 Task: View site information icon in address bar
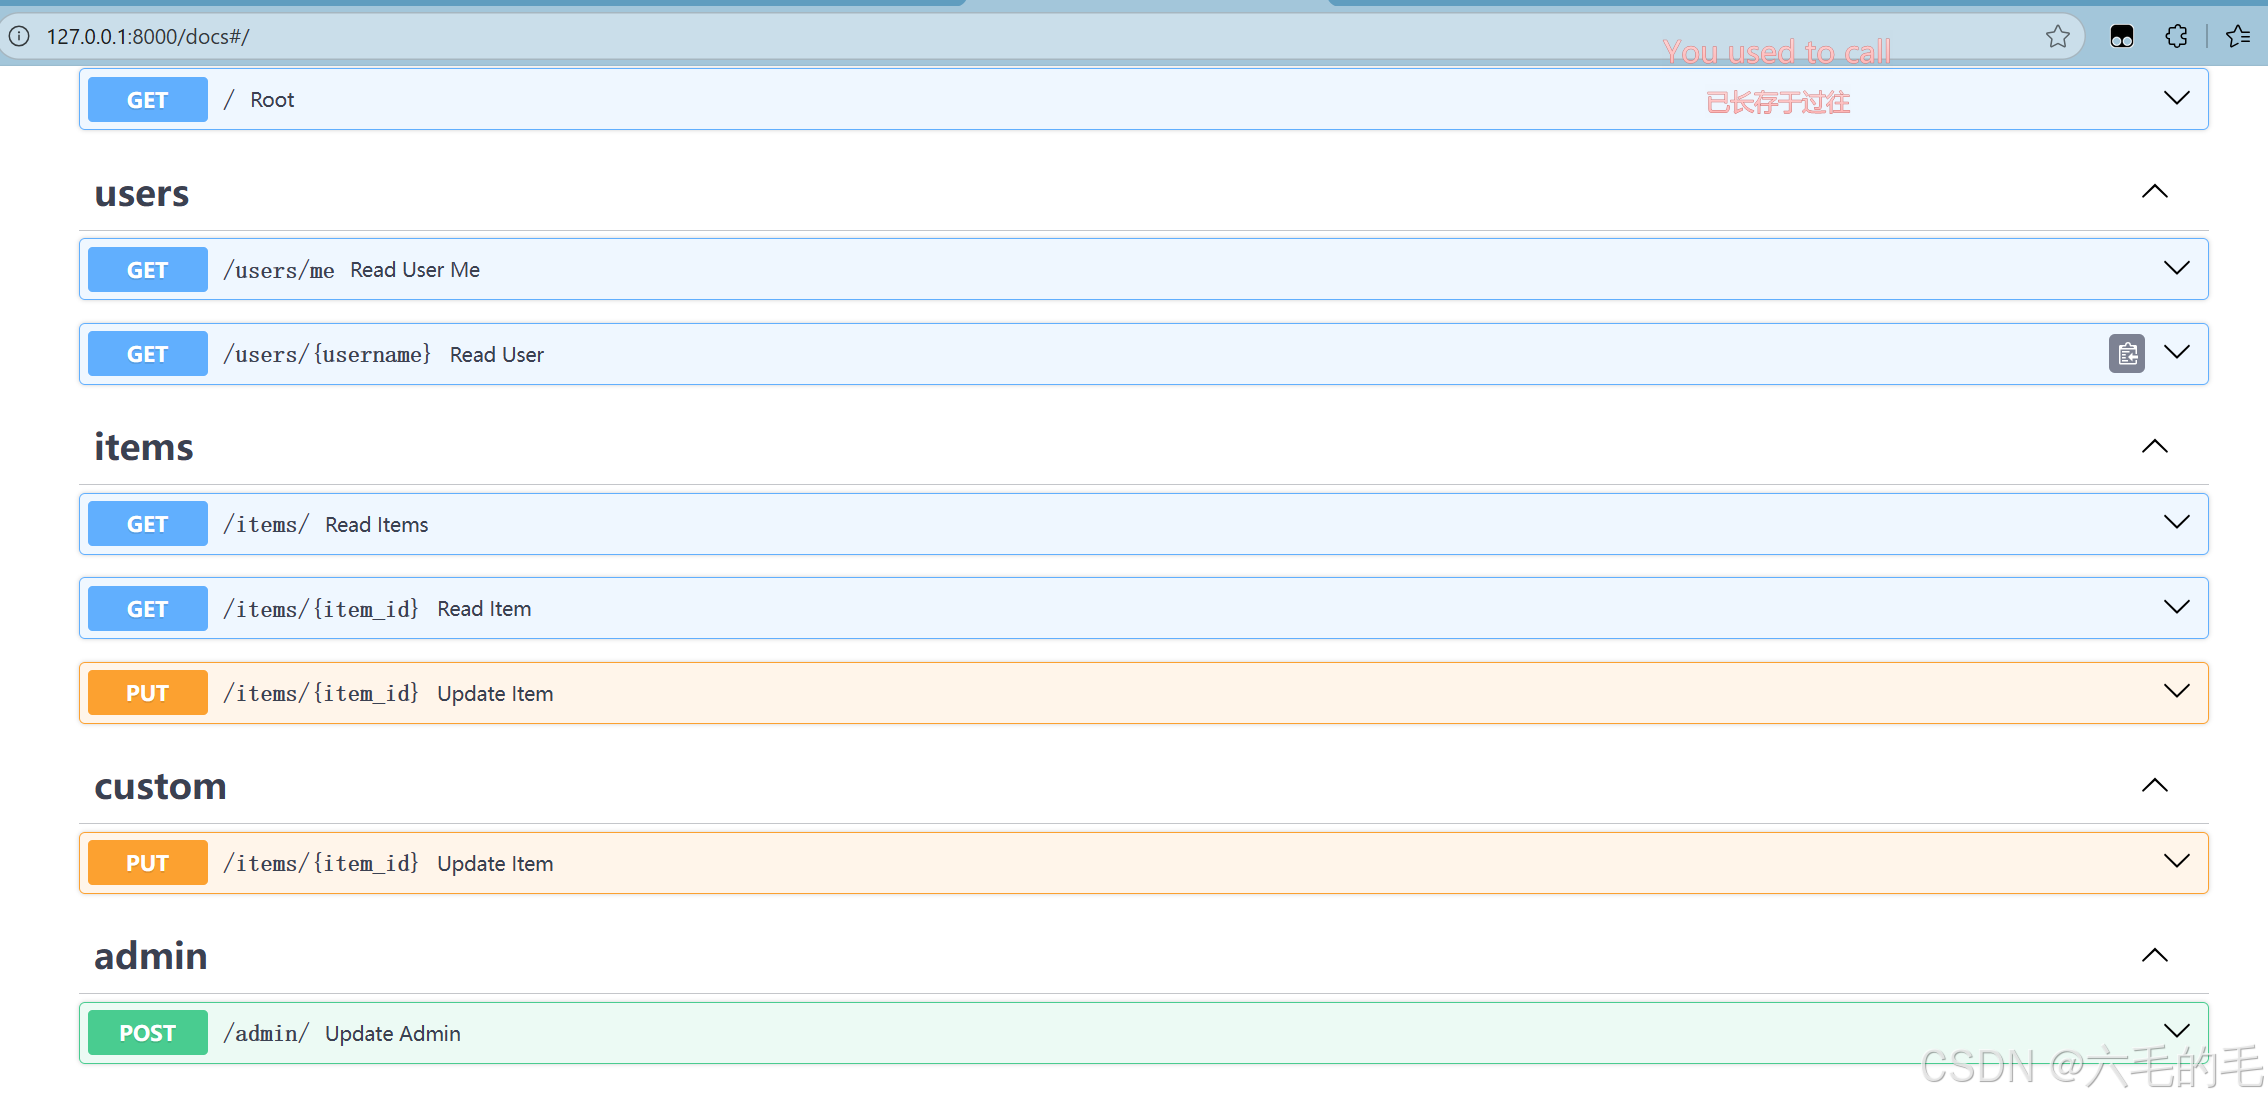(x=19, y=37)
